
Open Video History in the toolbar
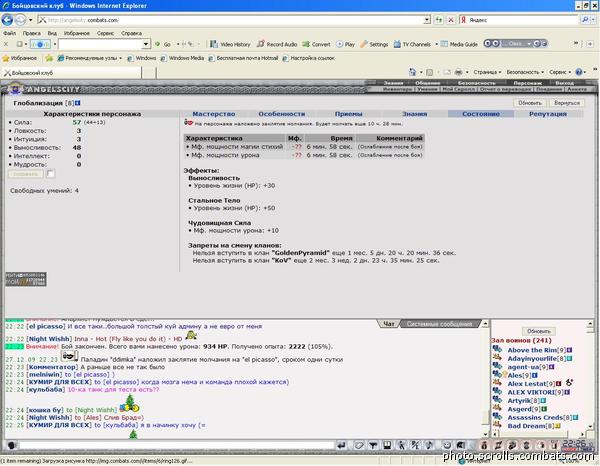click(x=230, y=44)
